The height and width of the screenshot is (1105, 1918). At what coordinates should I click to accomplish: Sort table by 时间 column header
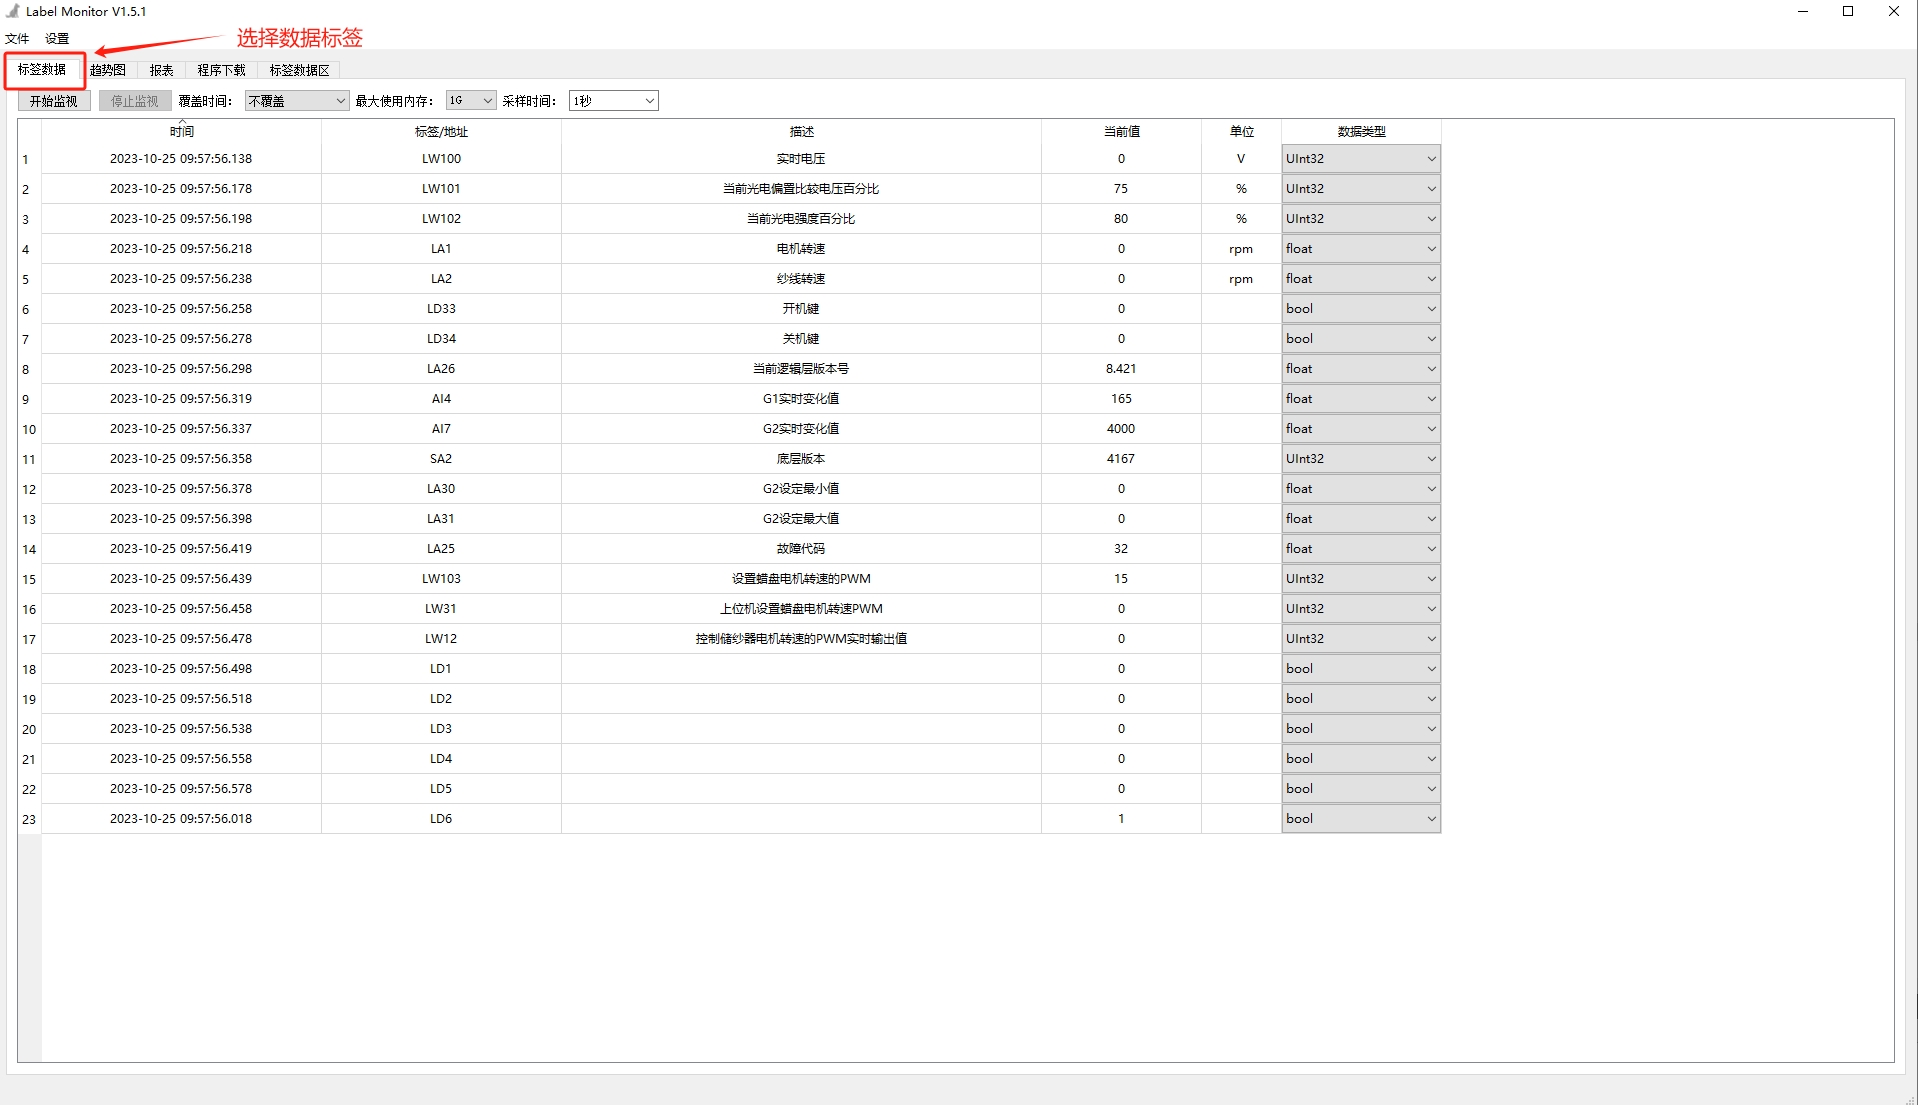181,132
